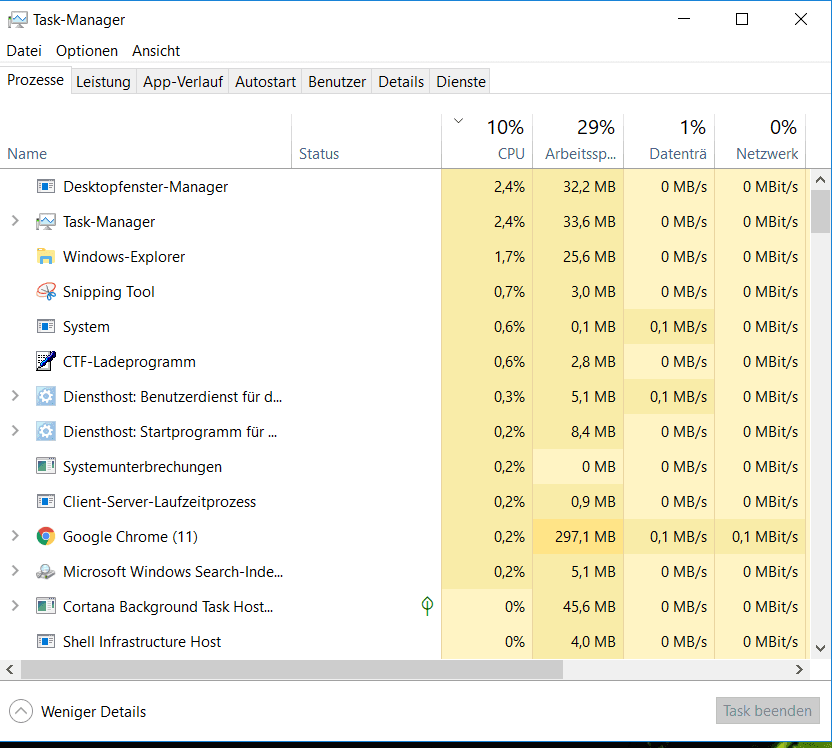Viewport: 832px width, 748px height.
Task: Switch to the App-Verlauf tab
Action: [x=183, y=82]
